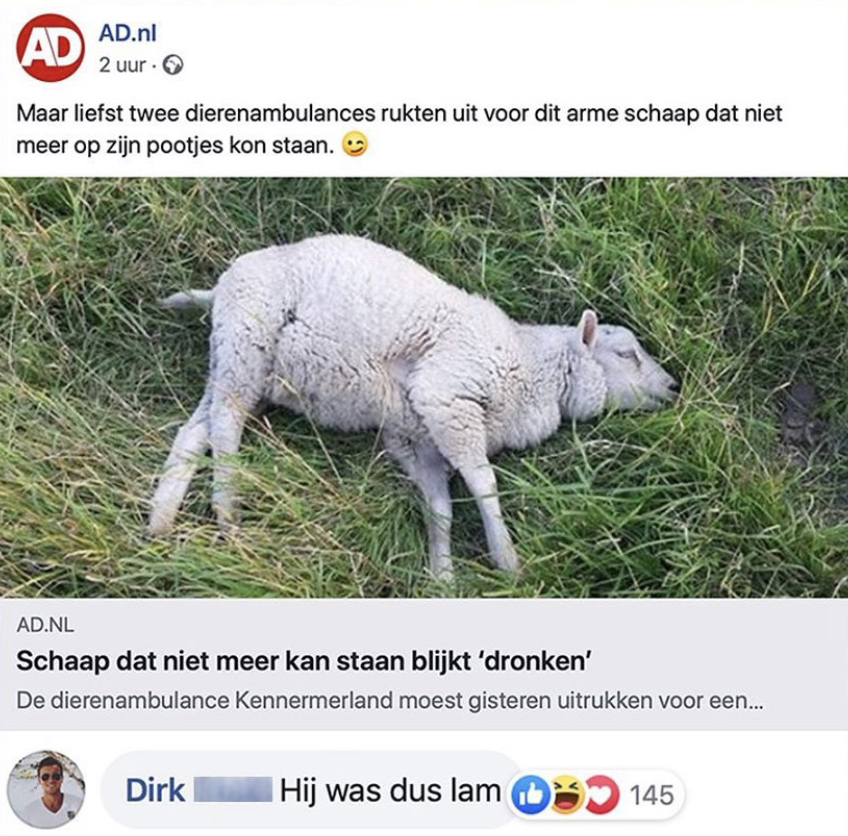Click the laughing haha reaction icon
Image resolution: width=848 pixels, height=836 pixels.
[x=566, y=794]
